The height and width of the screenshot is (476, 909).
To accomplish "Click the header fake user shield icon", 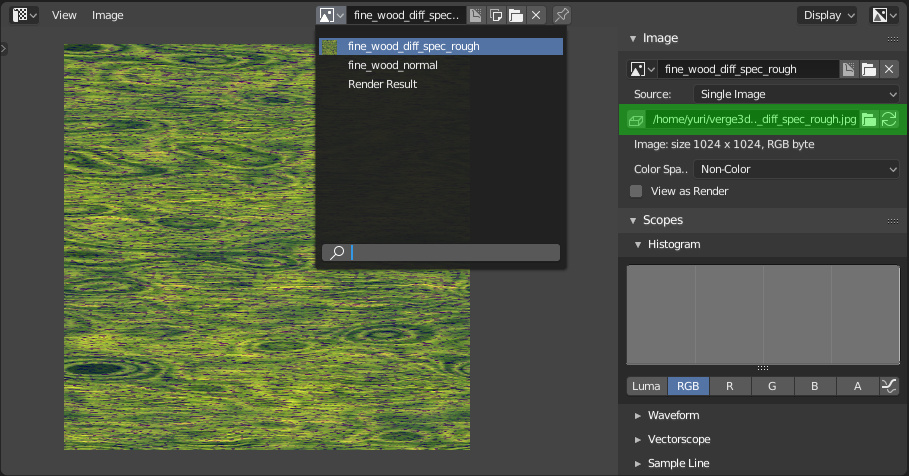I will point(477,15).
